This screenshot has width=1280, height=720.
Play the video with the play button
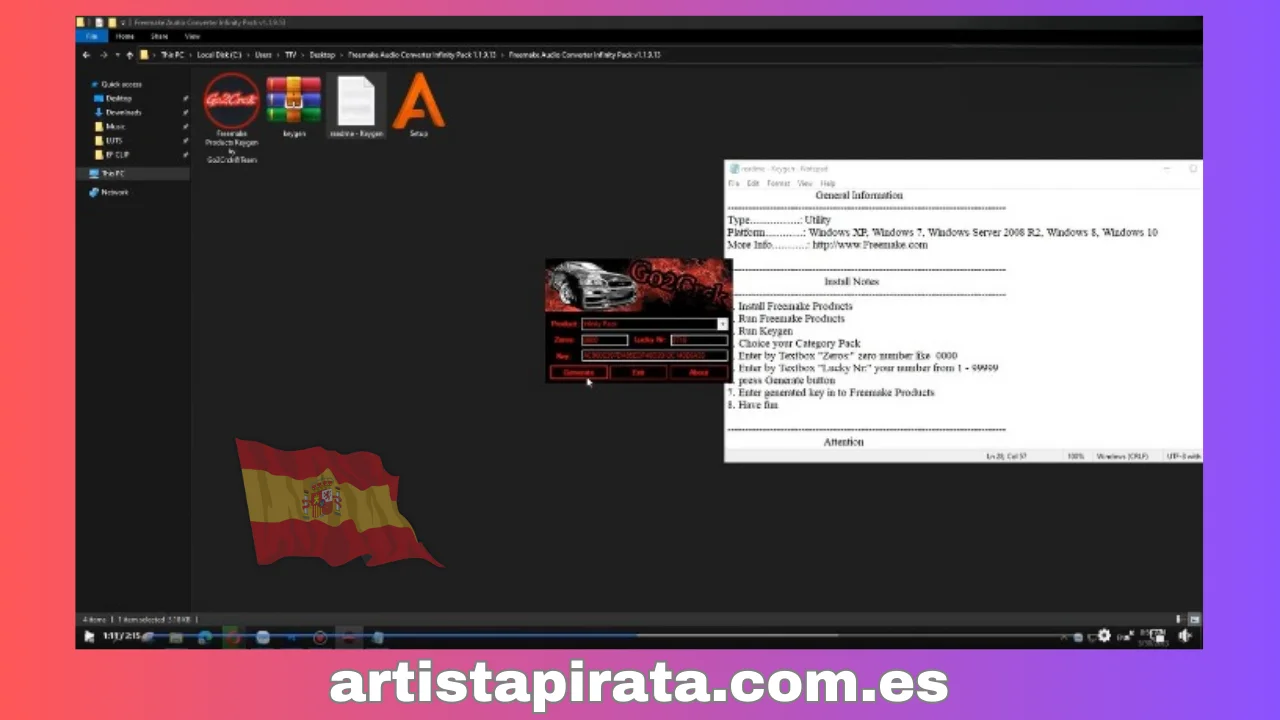[89, 636]
